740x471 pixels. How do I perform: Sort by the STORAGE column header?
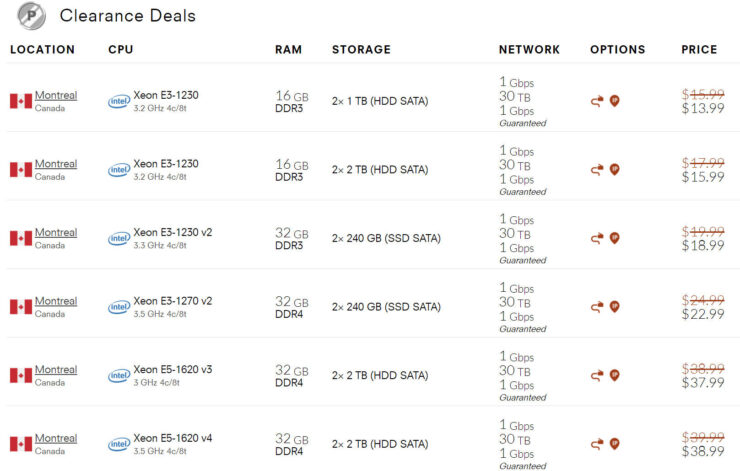pyautogui.click(x=361, y=50)
